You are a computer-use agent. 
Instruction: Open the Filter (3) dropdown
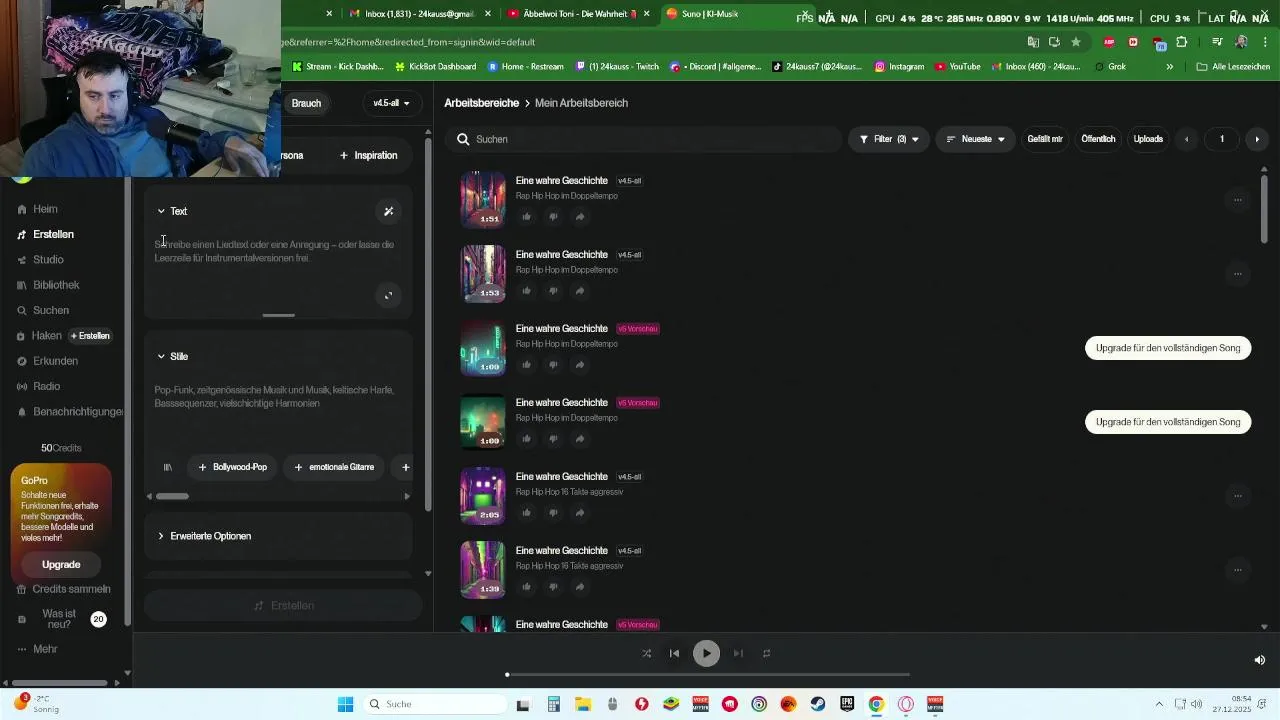(889, 139)
